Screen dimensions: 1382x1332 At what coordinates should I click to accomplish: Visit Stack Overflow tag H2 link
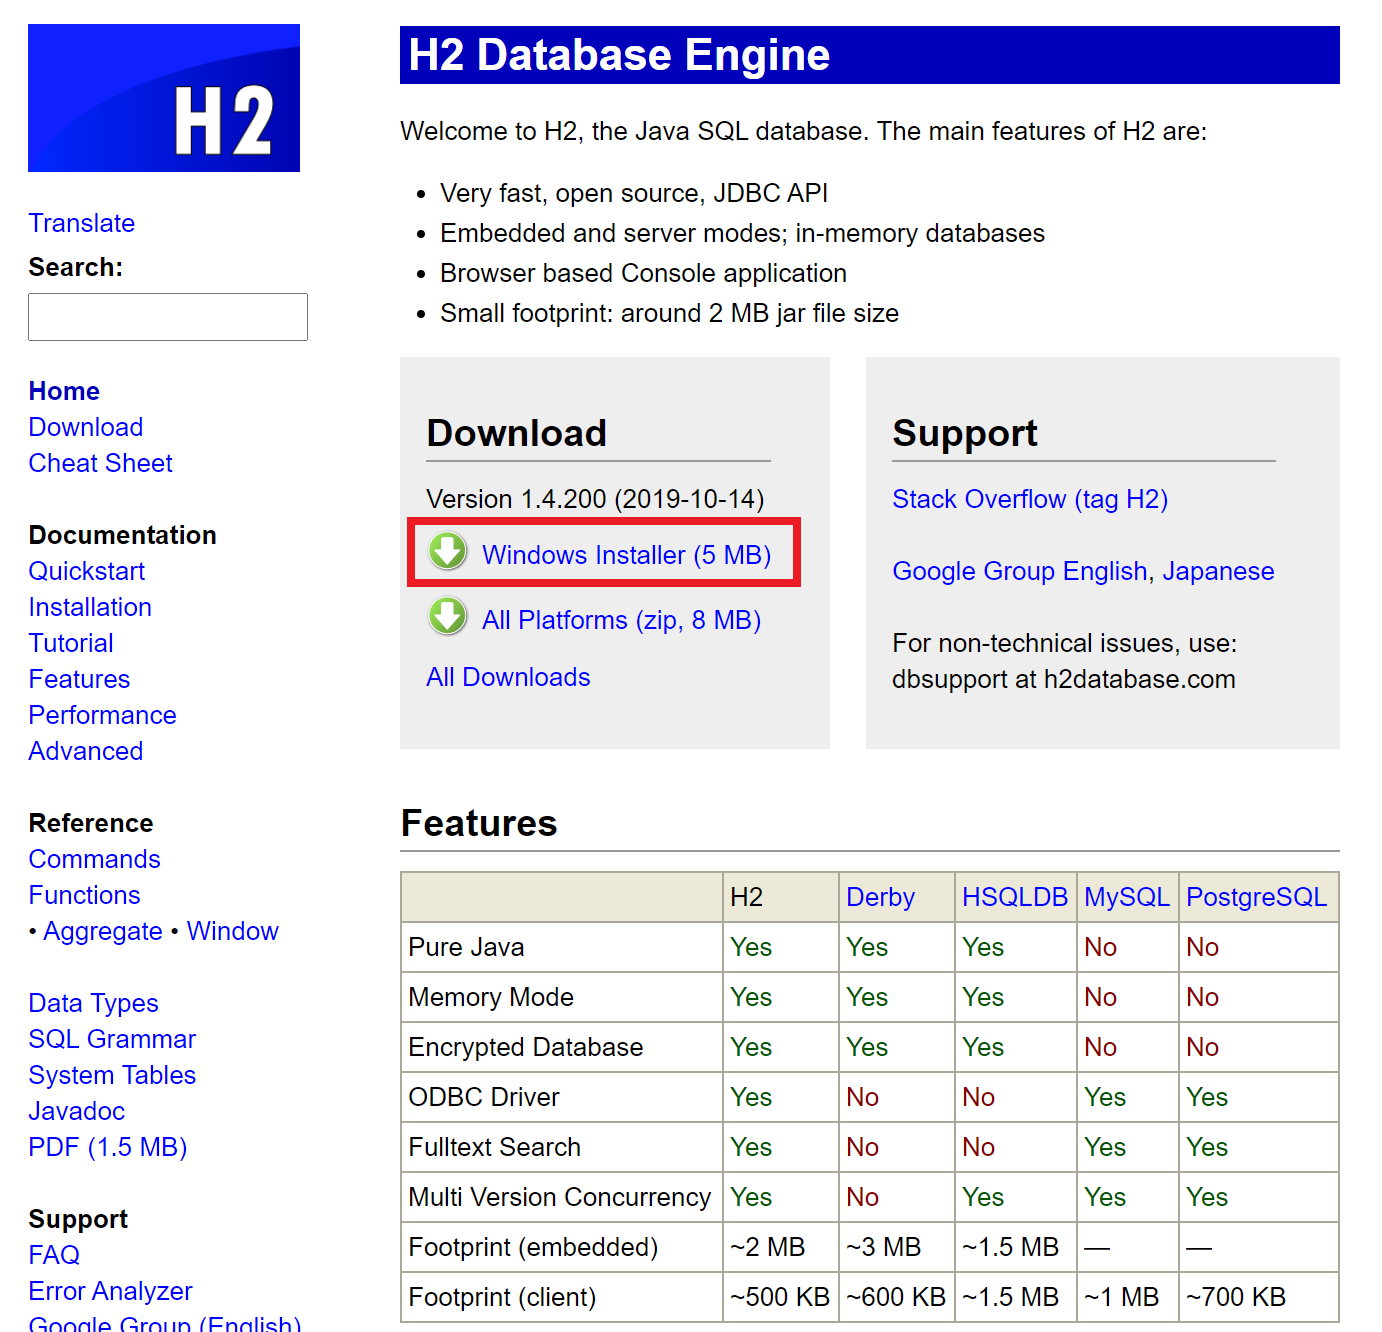pyautogui.click(x=1030, y=499)
